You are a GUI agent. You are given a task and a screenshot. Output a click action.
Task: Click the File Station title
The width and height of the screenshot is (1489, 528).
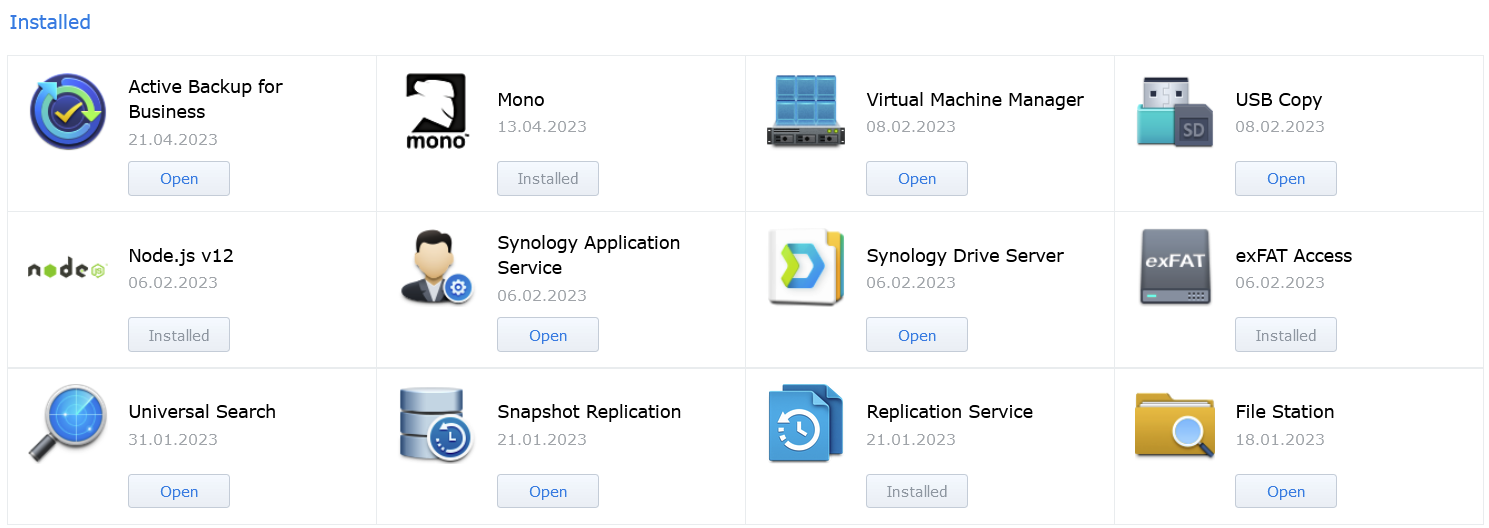pyautogui.click(x=1285, y=412)
